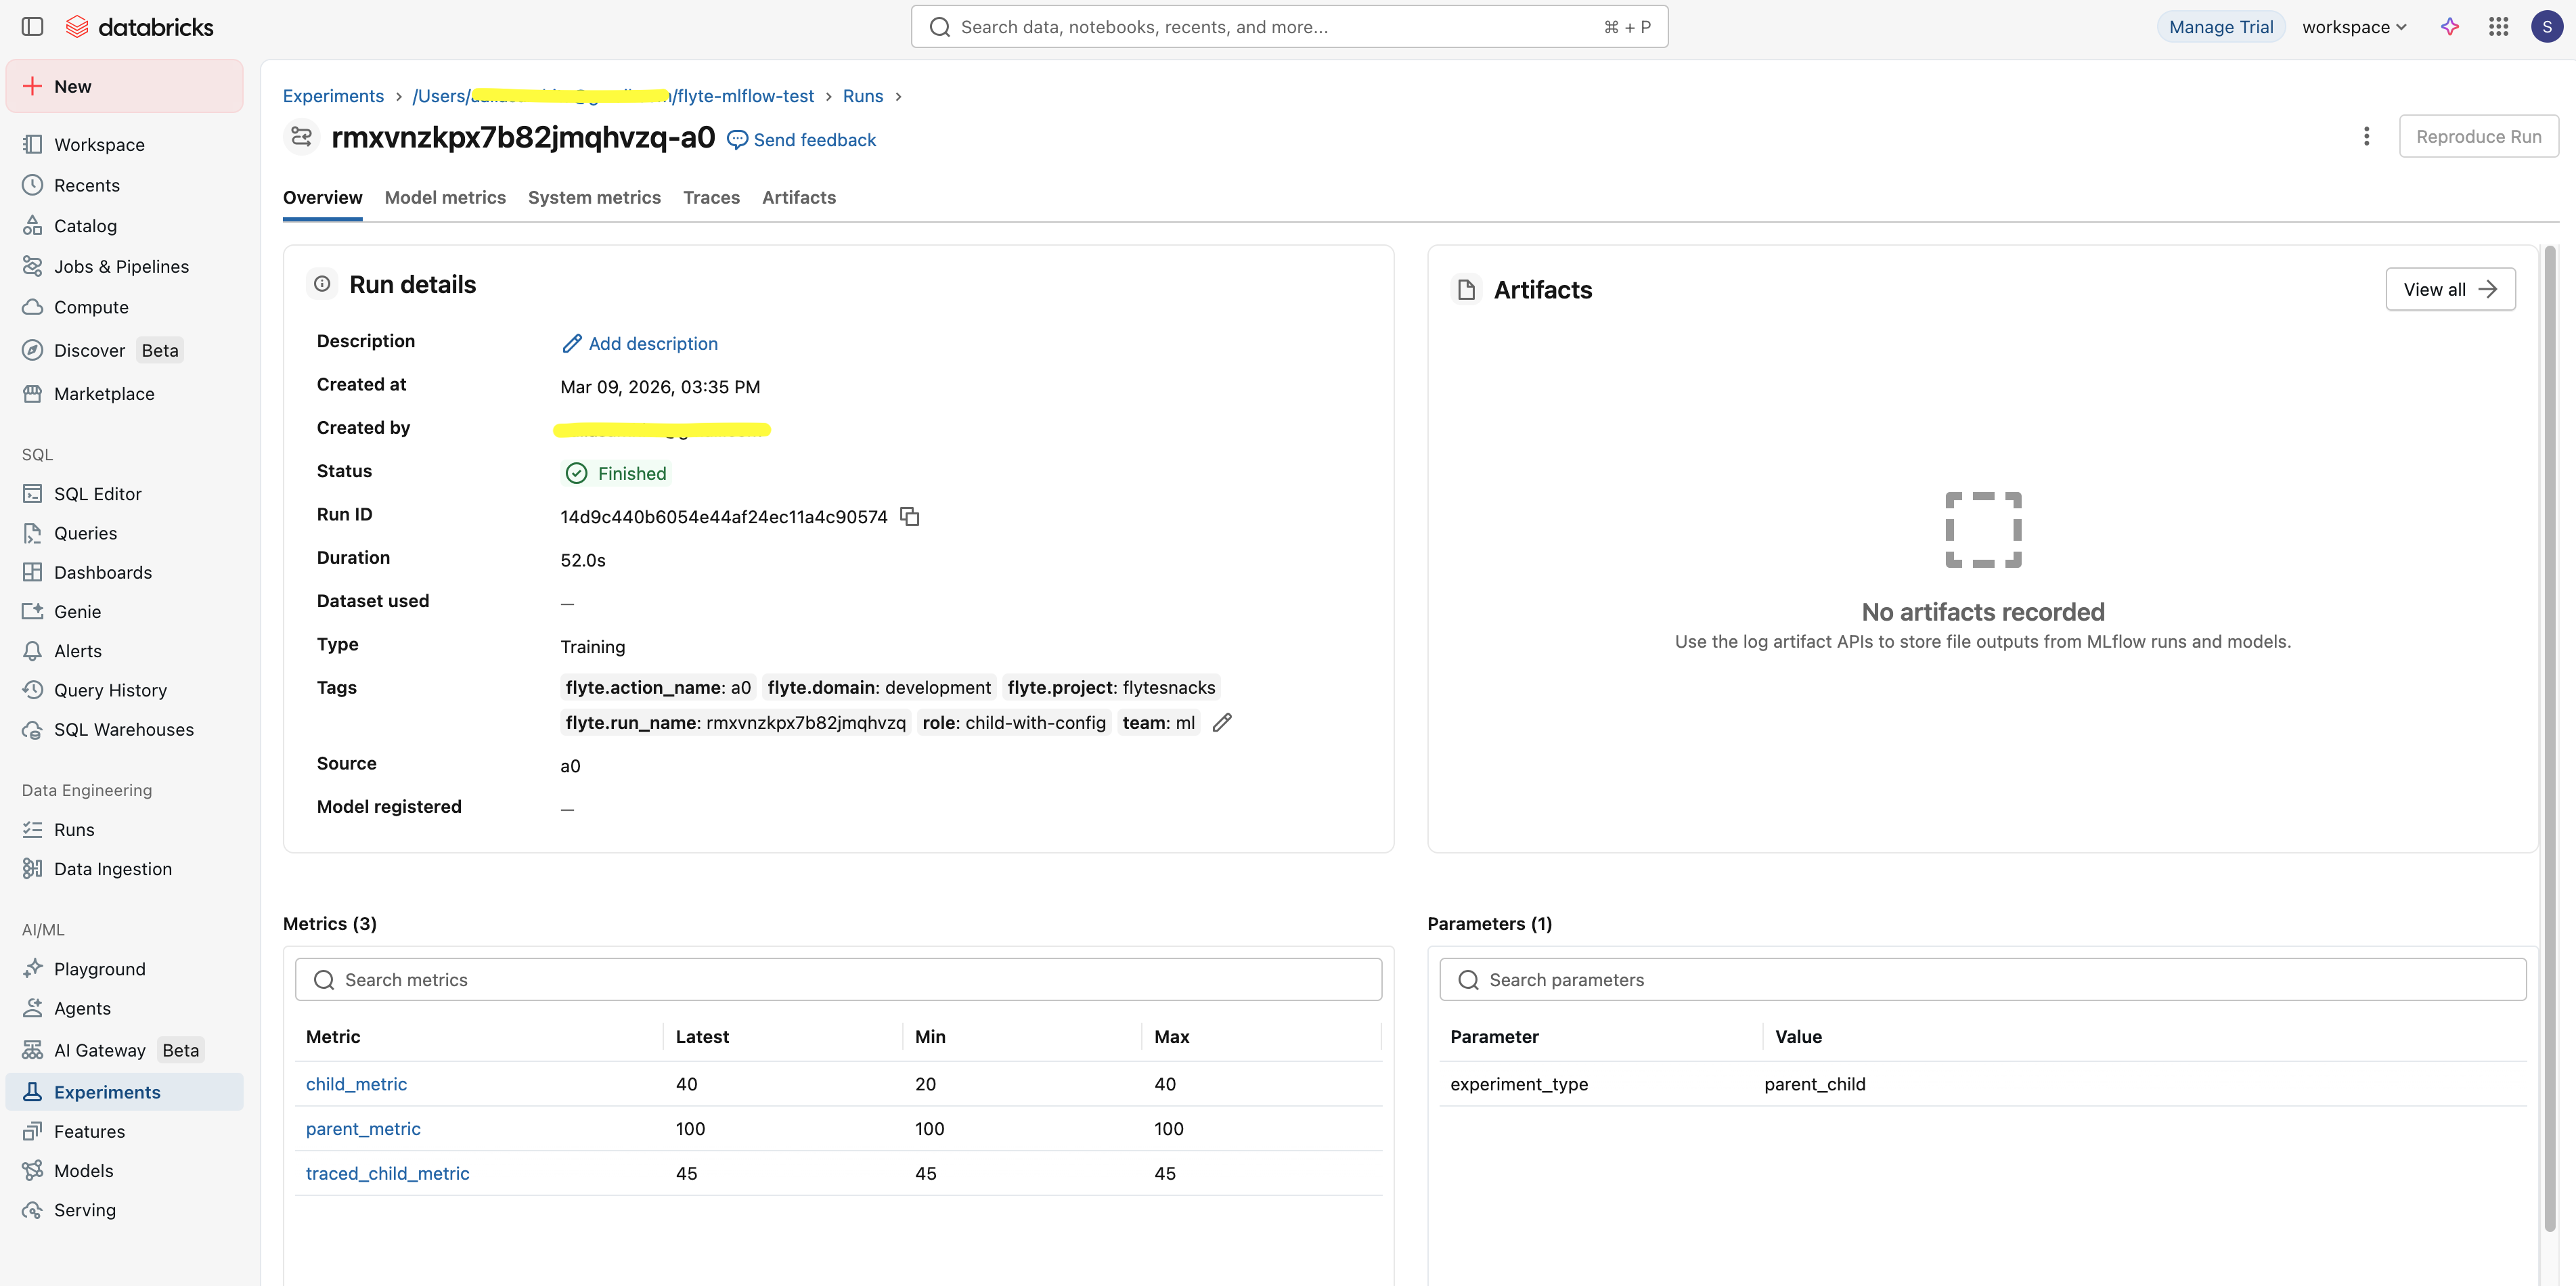Screen dimensions: 2576x1286
Task: Open the Models page
Action: (84, 1170)
